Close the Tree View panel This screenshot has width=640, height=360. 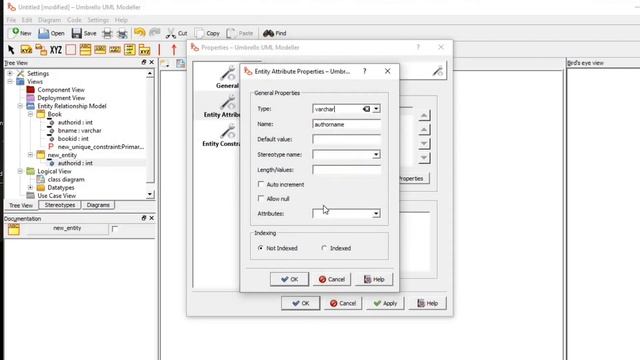click(151, 62)
